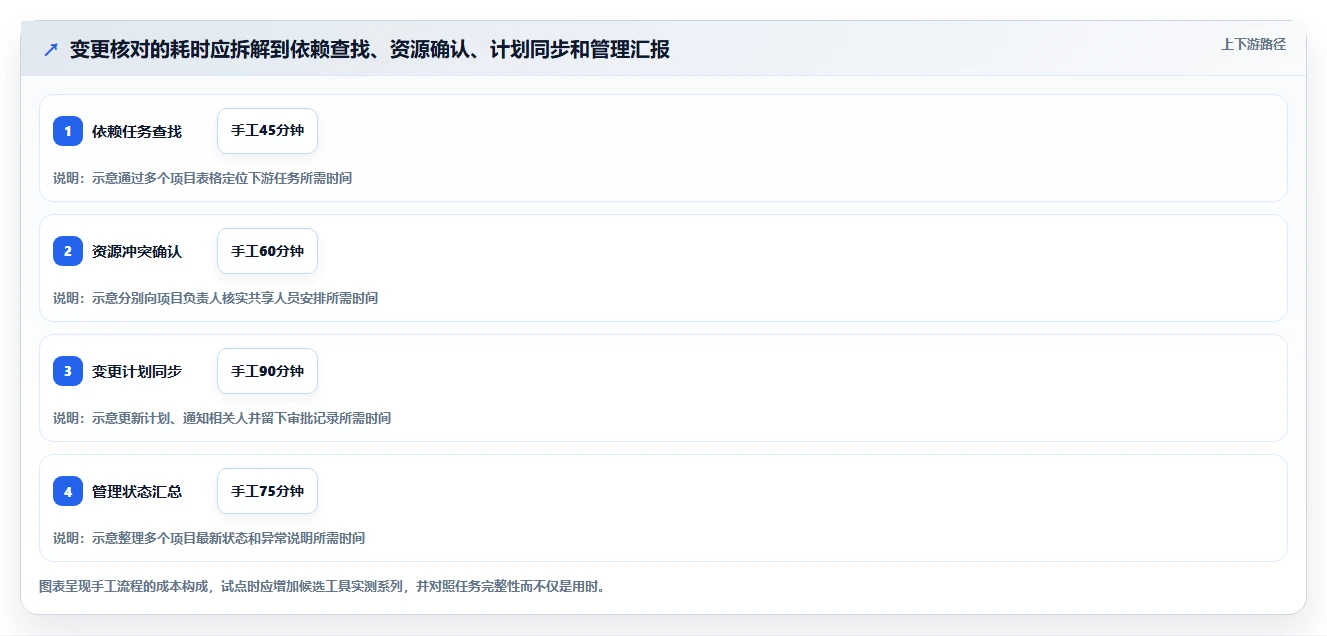Click the 手工75分钟 value pill
1327x636 pixels.
267,491
